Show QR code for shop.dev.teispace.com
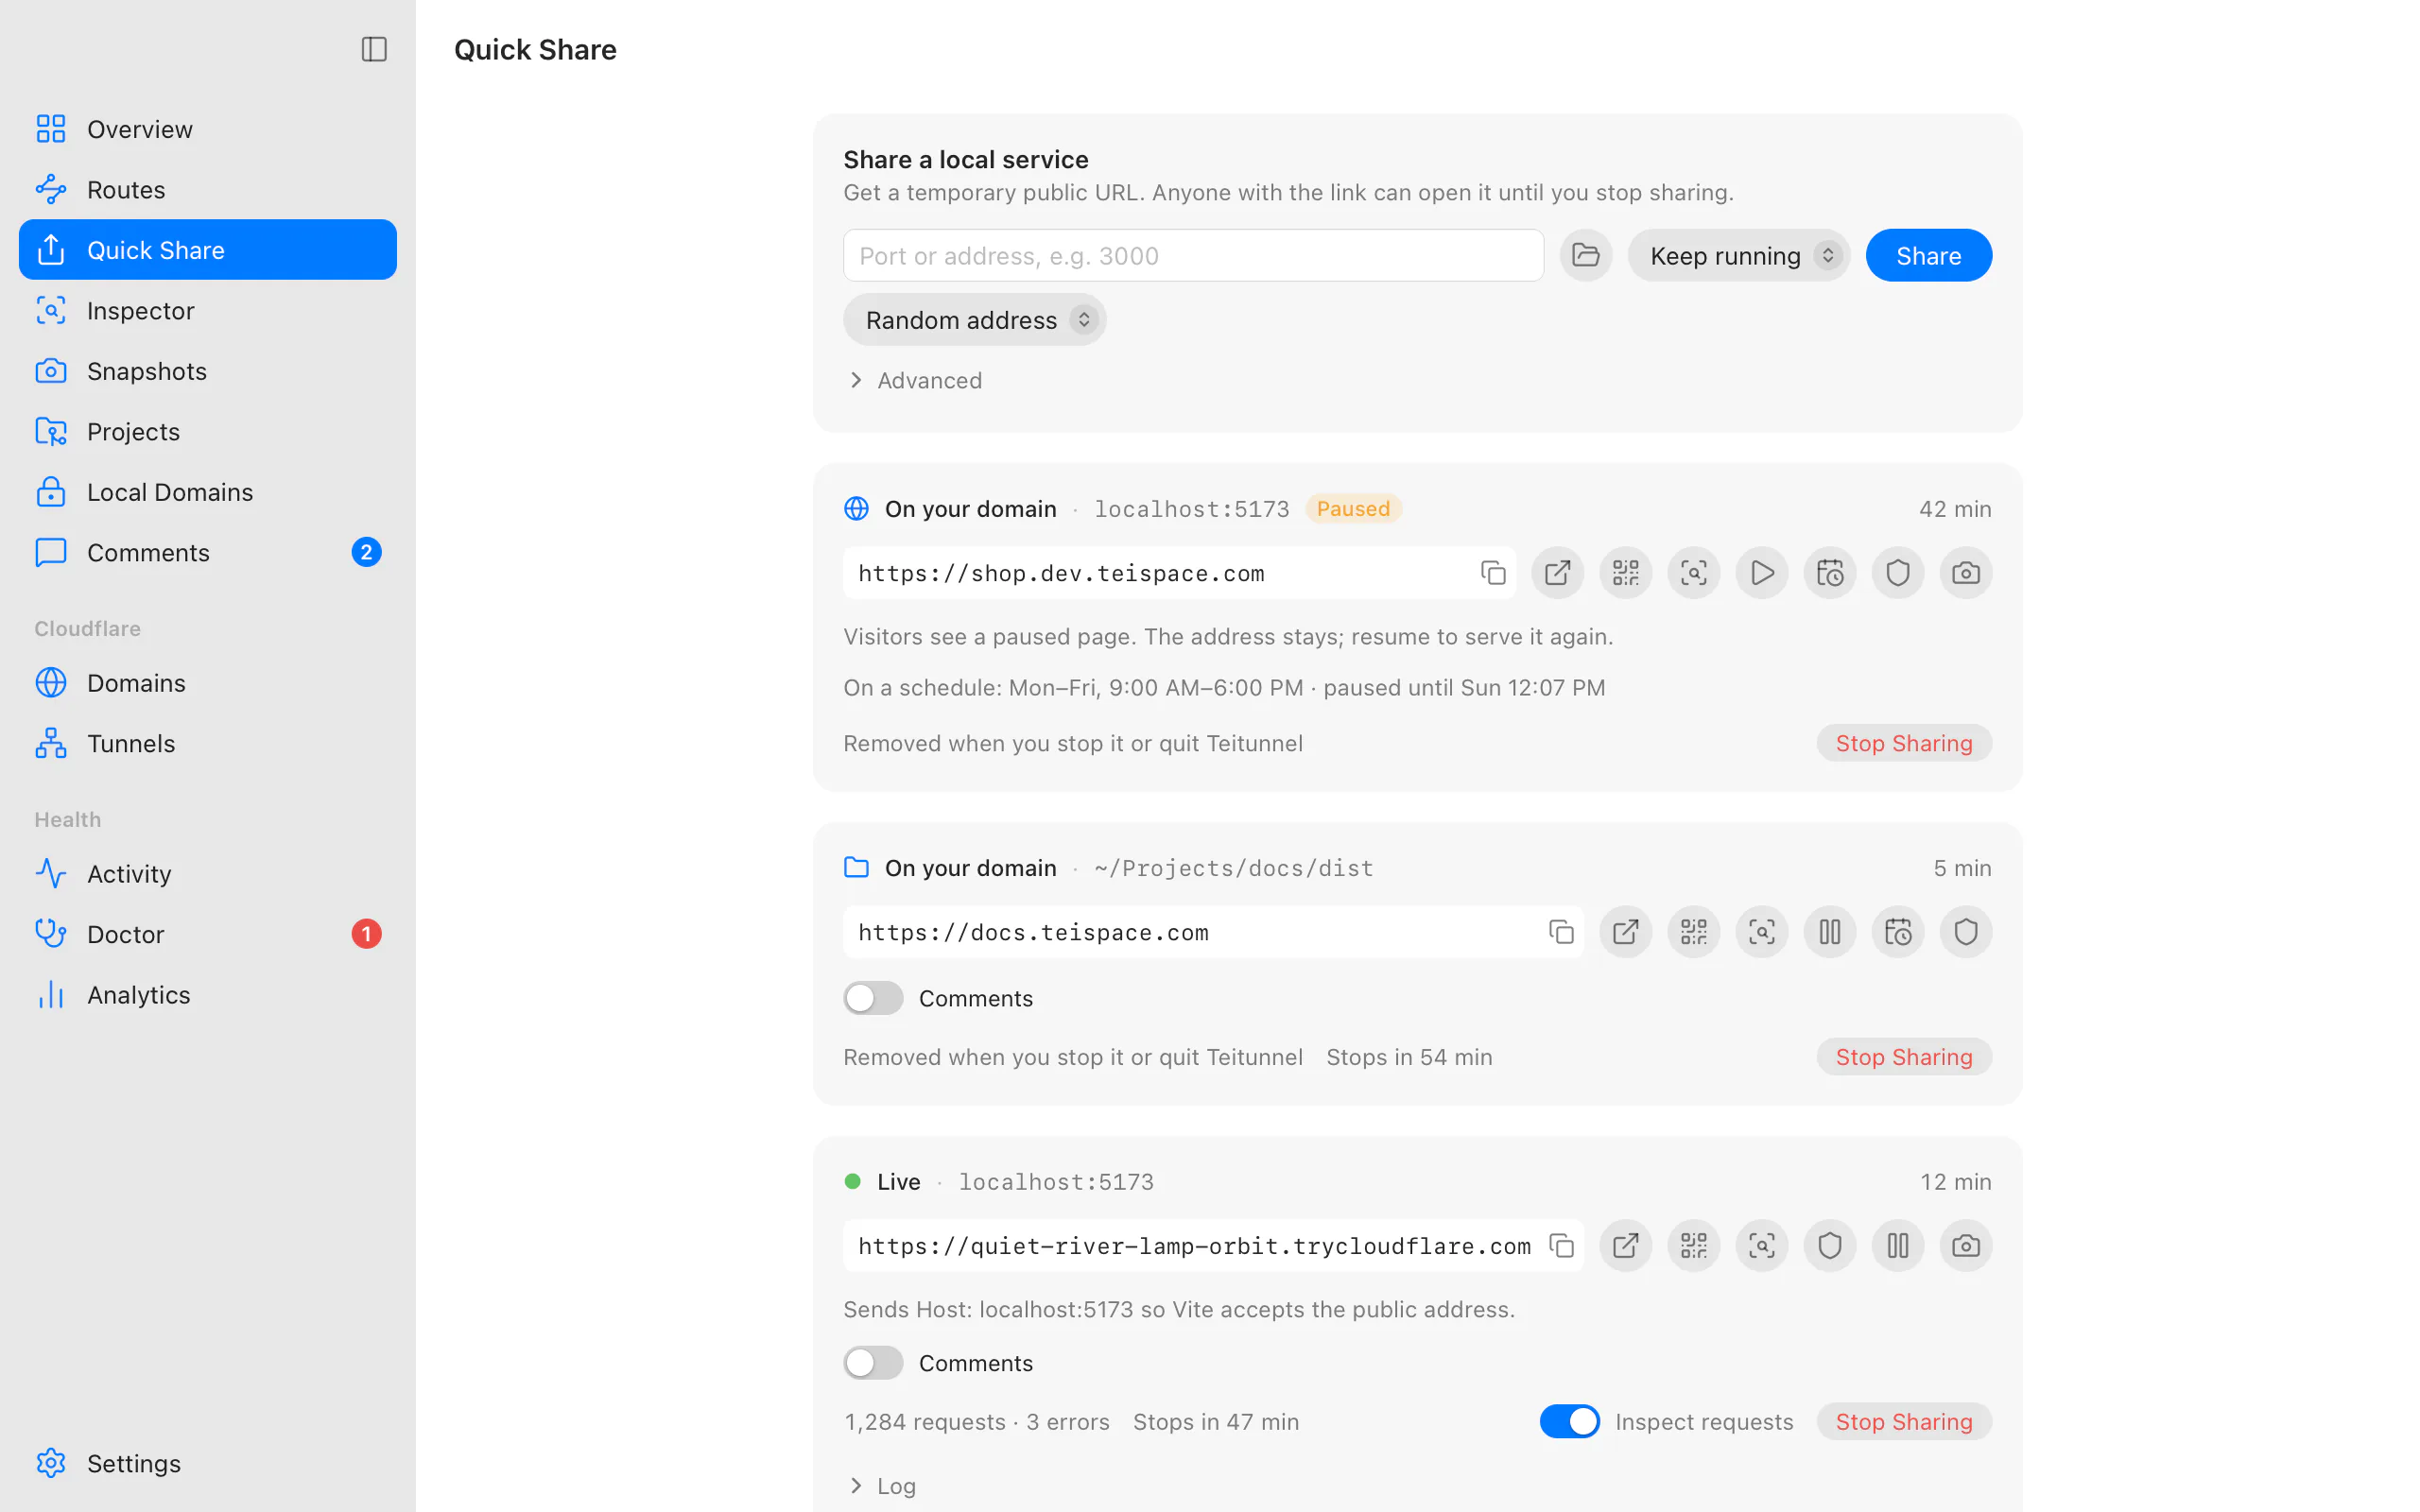 [x=1625, y=573]
